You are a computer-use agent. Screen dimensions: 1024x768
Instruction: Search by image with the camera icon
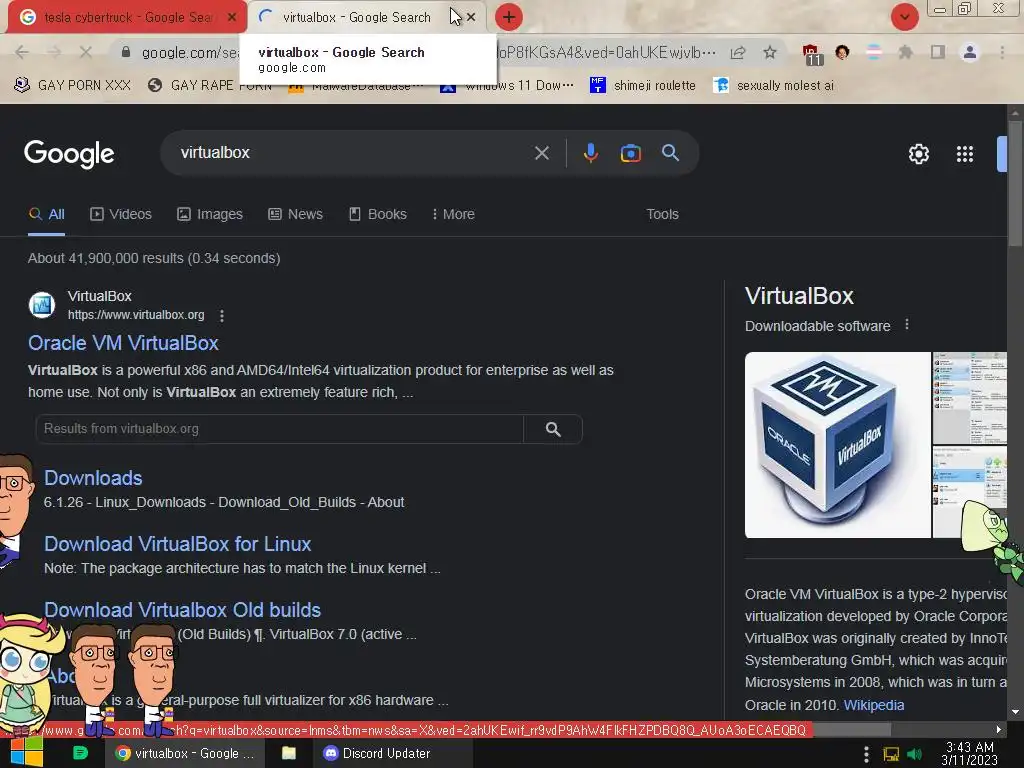630,153
